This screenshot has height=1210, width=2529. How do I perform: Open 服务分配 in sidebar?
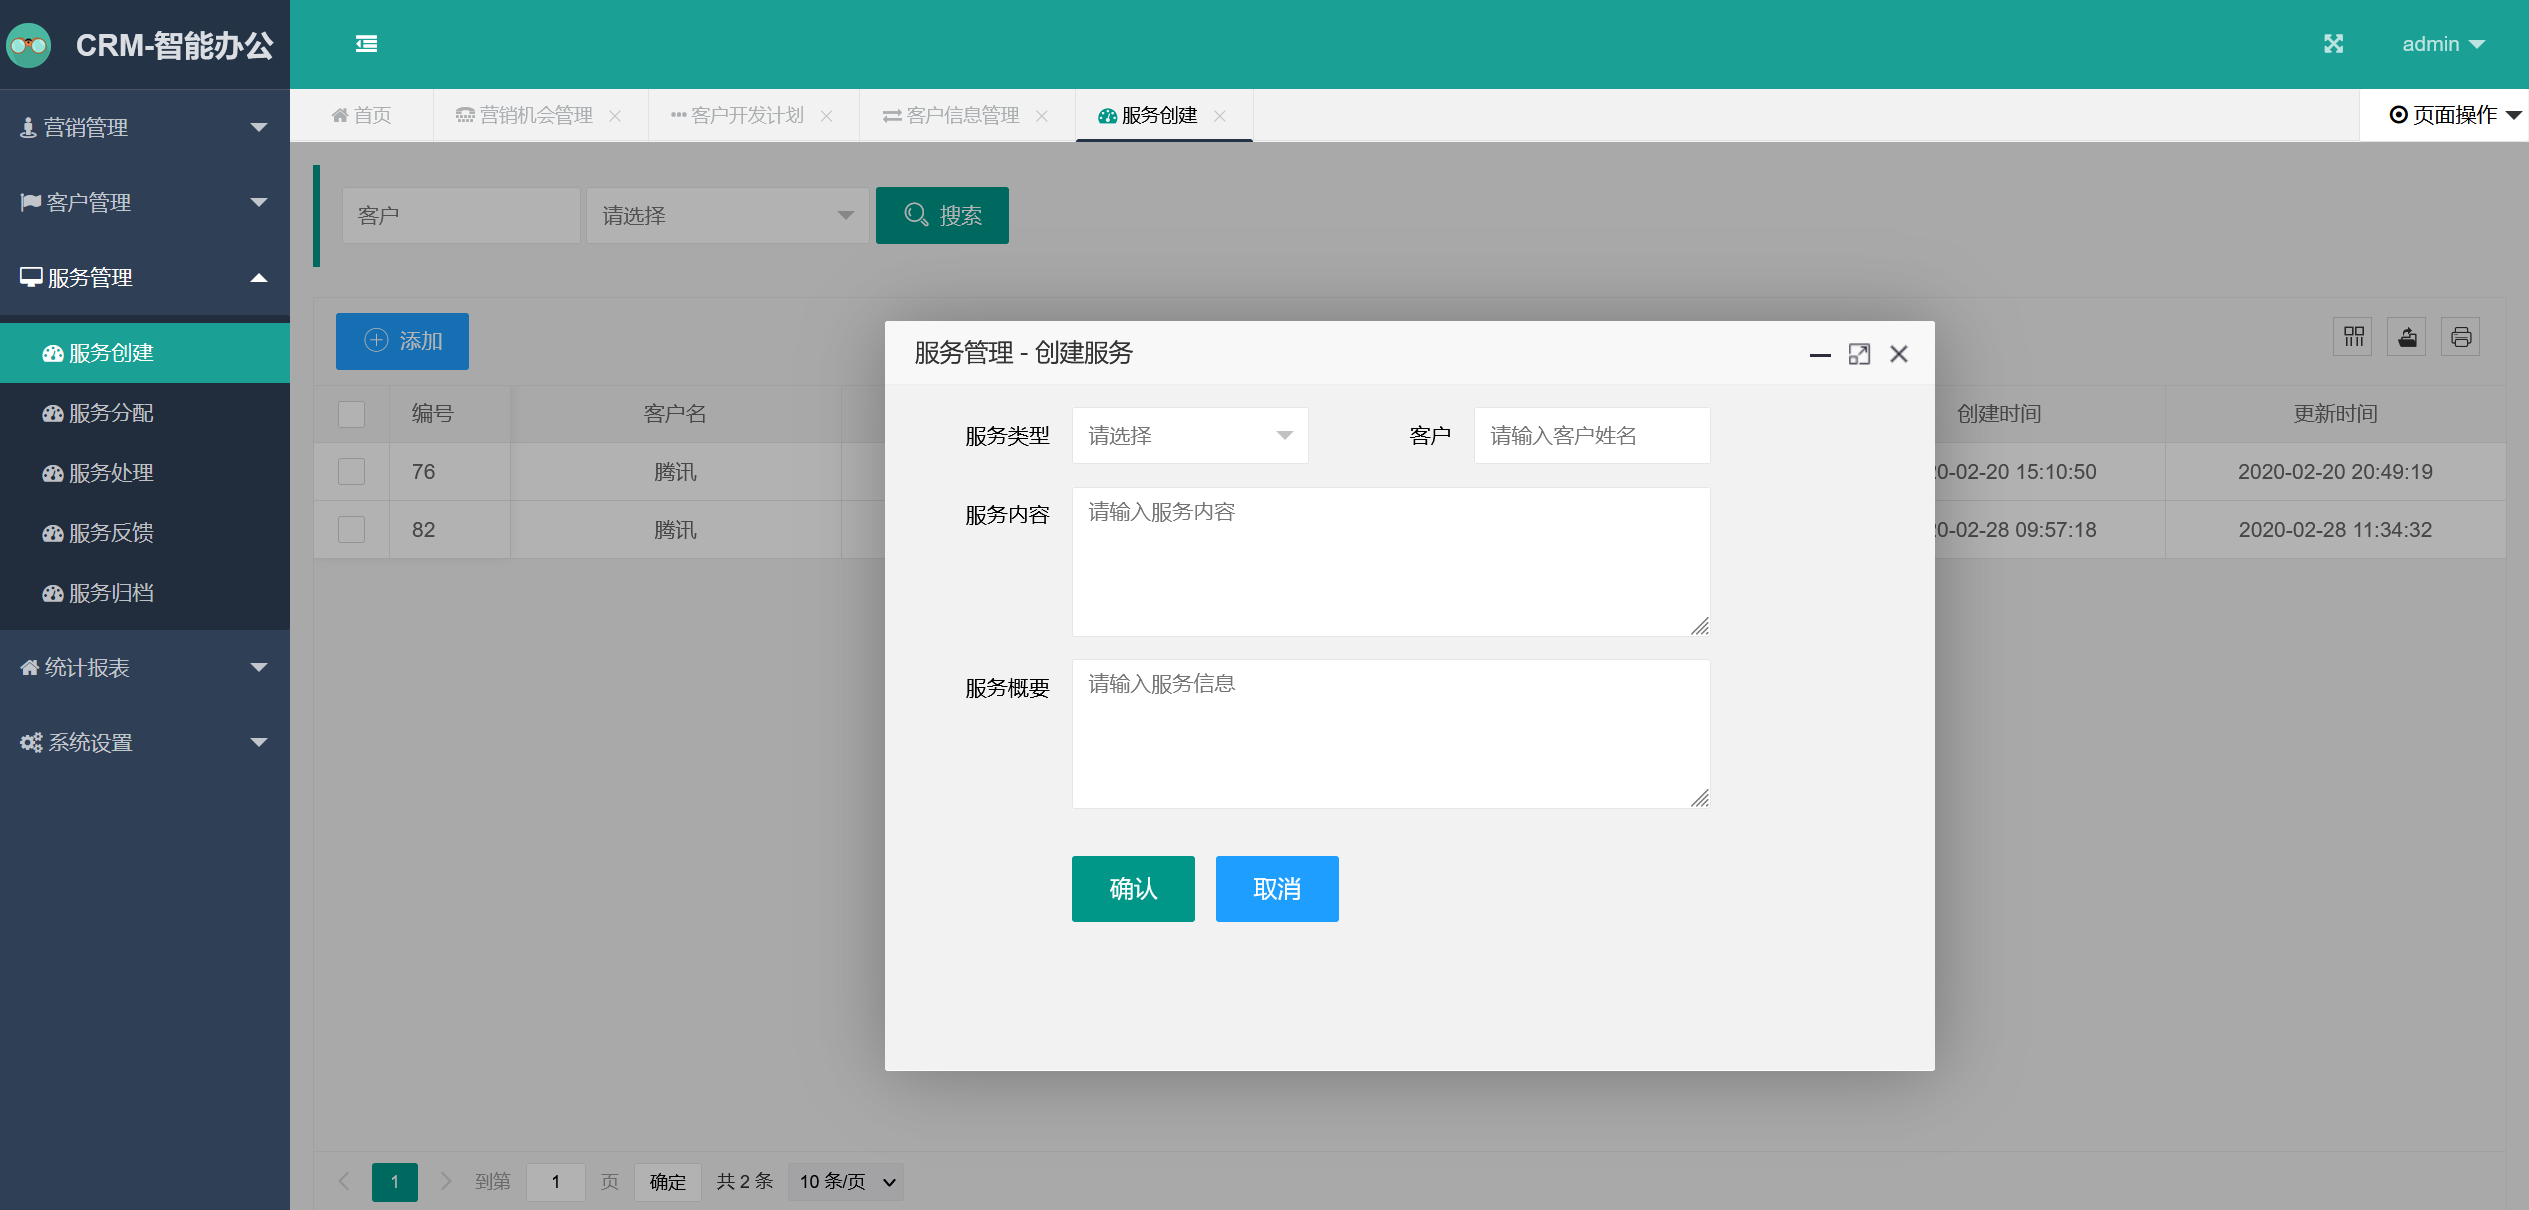[x=111, y=413]
